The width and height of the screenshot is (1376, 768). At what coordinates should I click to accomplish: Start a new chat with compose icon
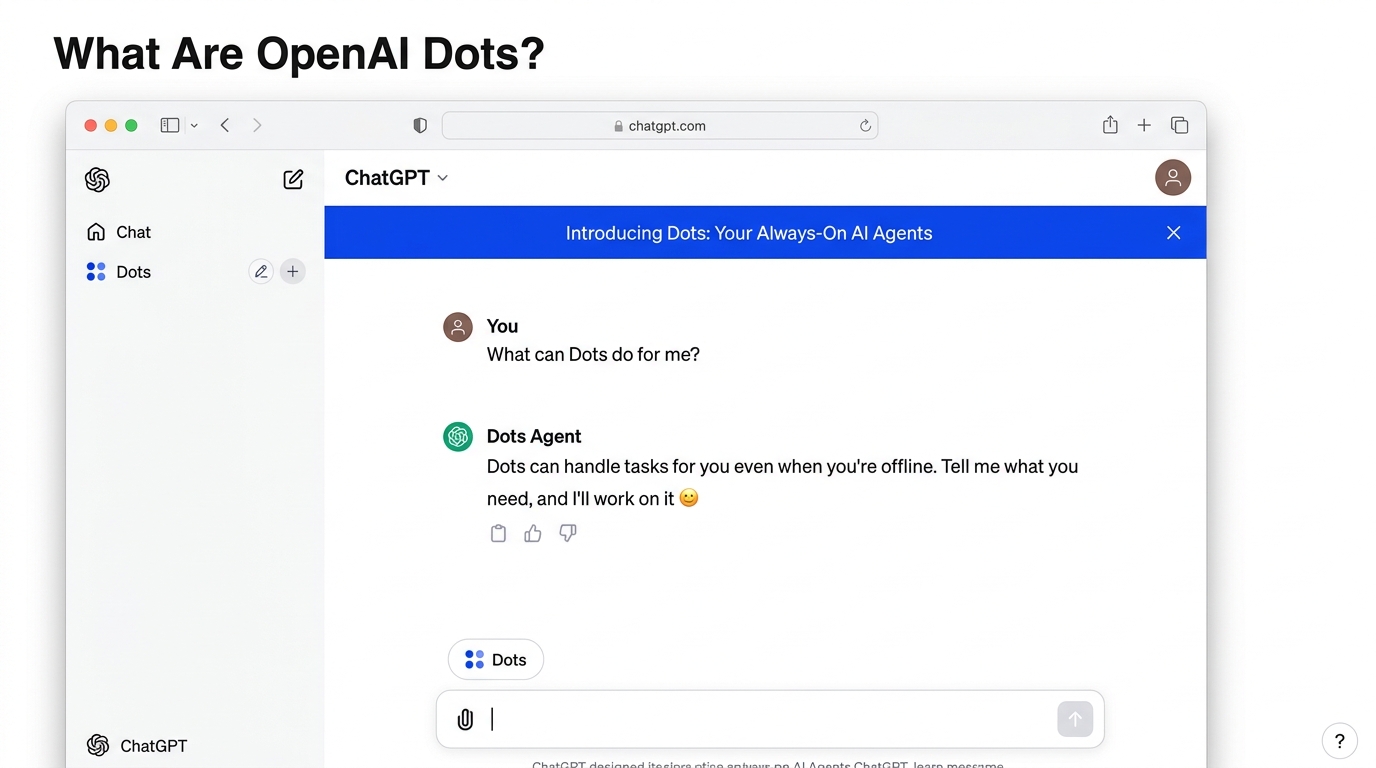coord(293,180)
